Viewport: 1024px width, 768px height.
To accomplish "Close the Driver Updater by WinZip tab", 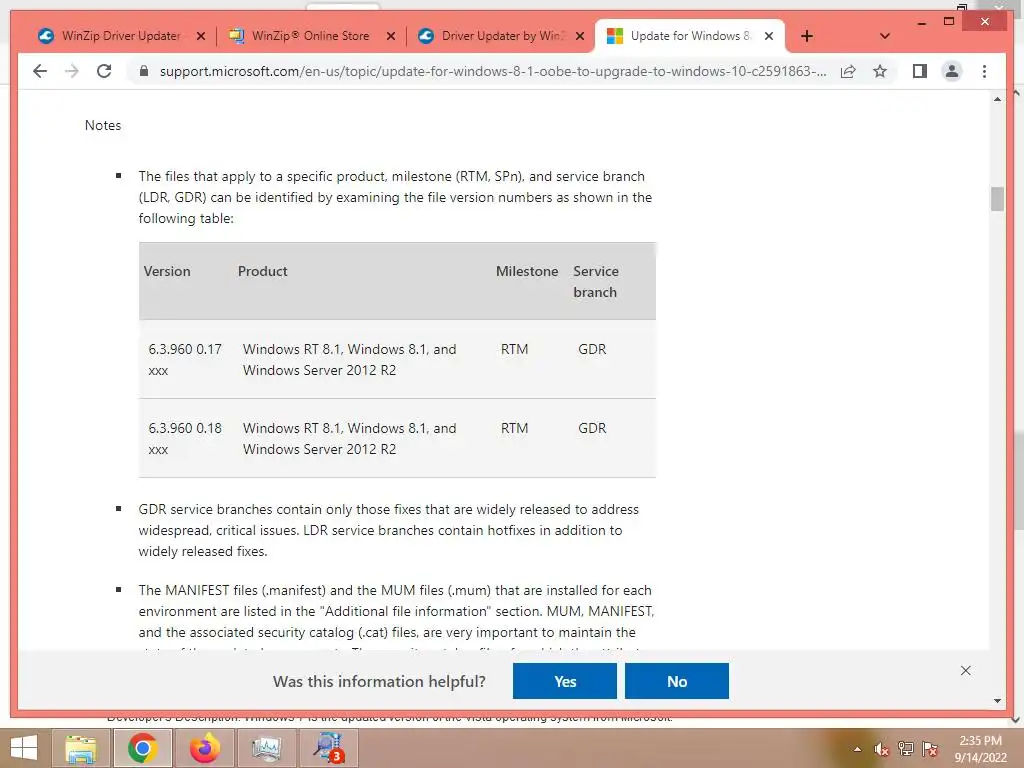I will (x=580, y=36).
